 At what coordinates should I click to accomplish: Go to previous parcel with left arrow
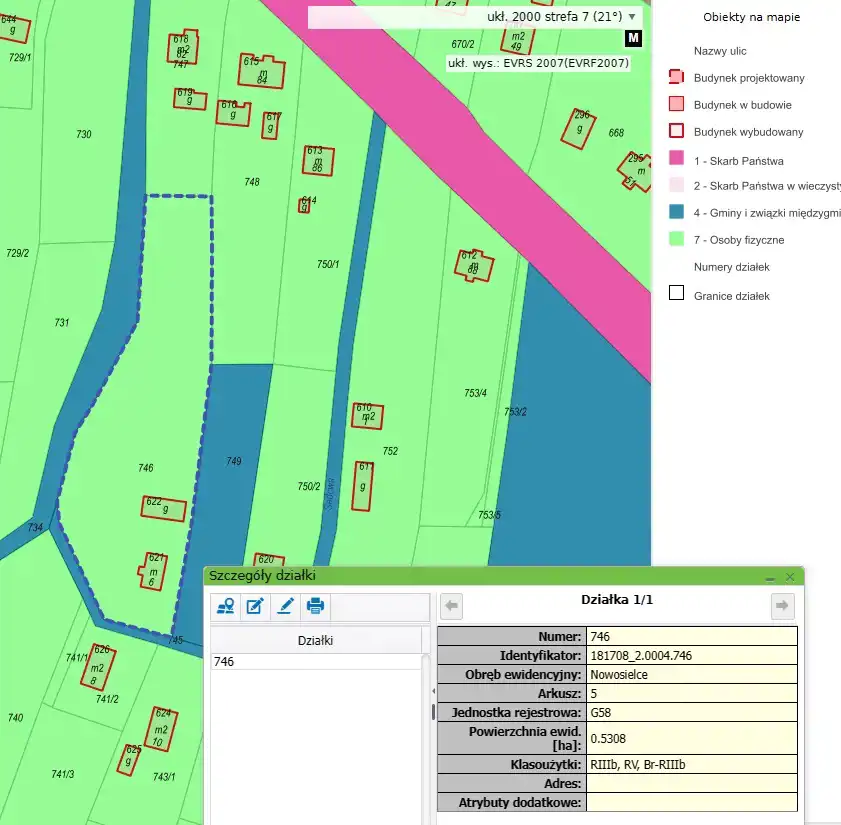pos(452,605)
